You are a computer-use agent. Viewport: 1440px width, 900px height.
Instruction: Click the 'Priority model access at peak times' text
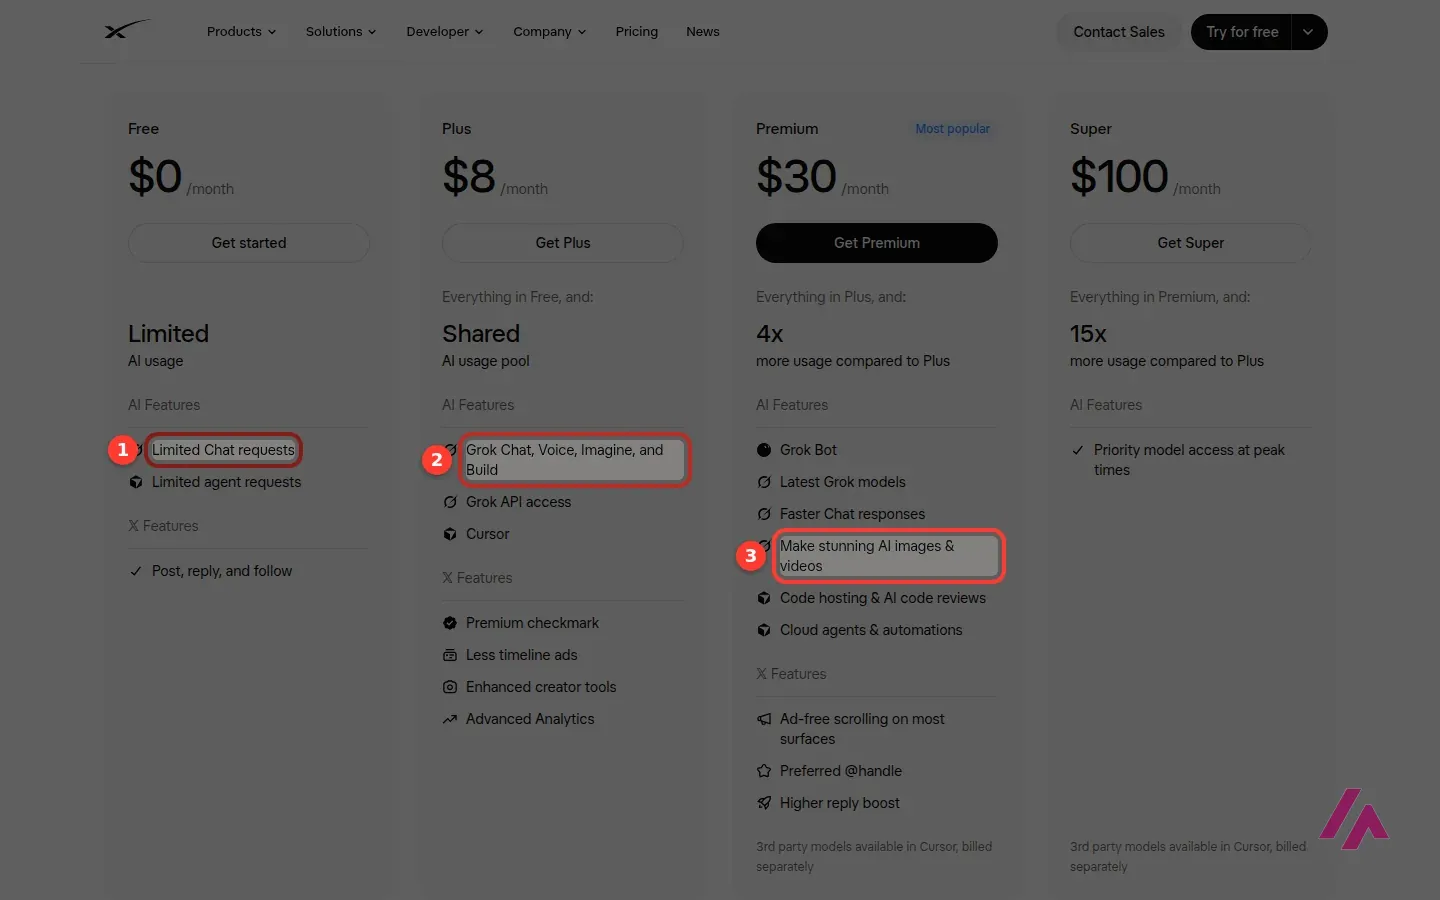coord(1189,460)
